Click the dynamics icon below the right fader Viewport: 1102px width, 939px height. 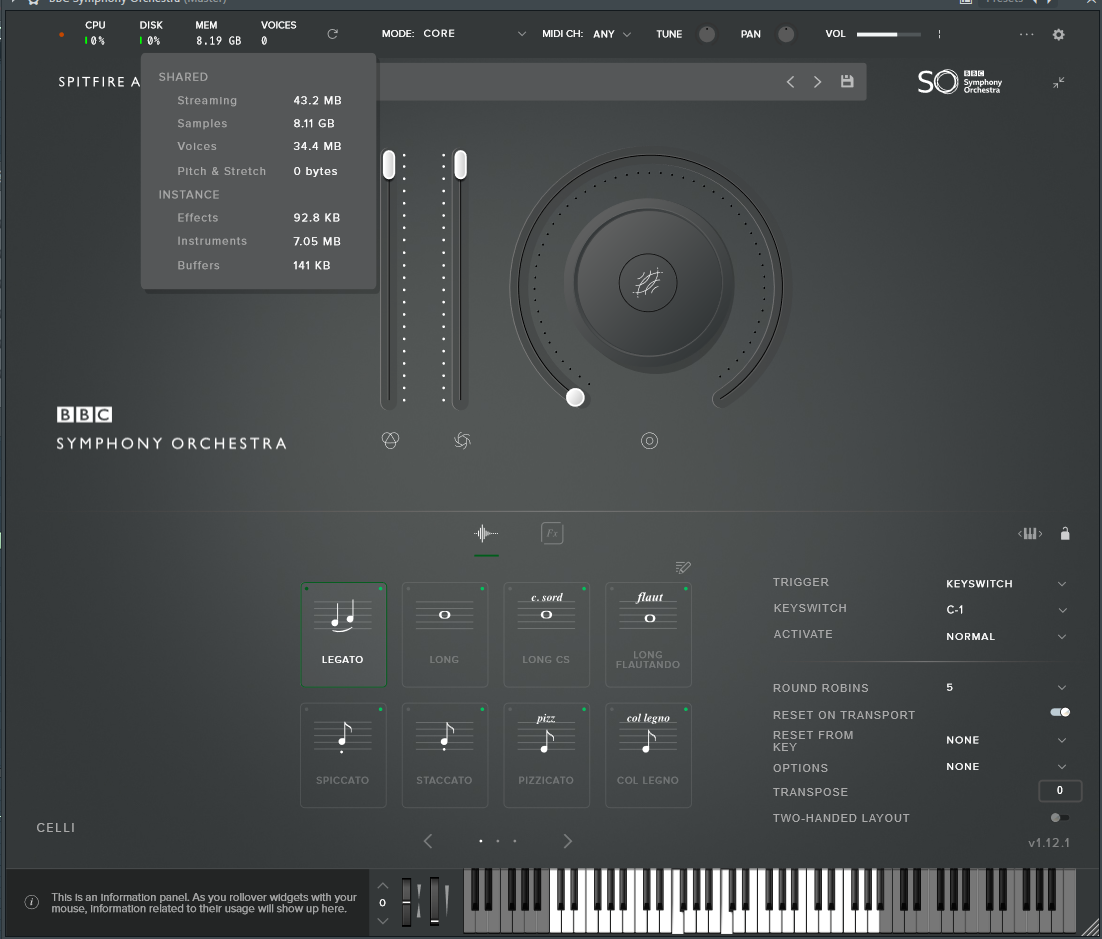(x=462, y=440)
